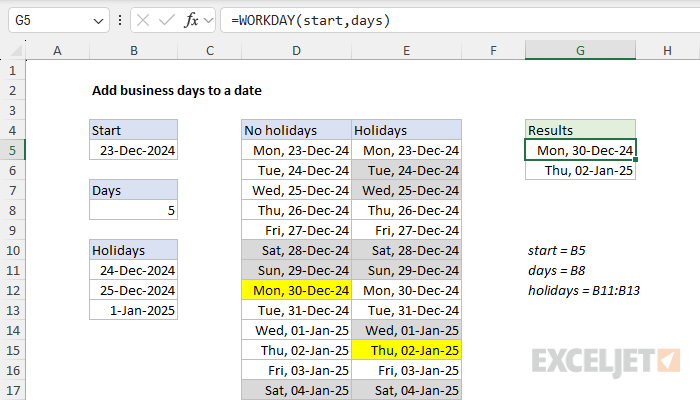Expand the dropdown arrow beside fx
Viewport: 700px width, 400px height.
tap(208, 21)
